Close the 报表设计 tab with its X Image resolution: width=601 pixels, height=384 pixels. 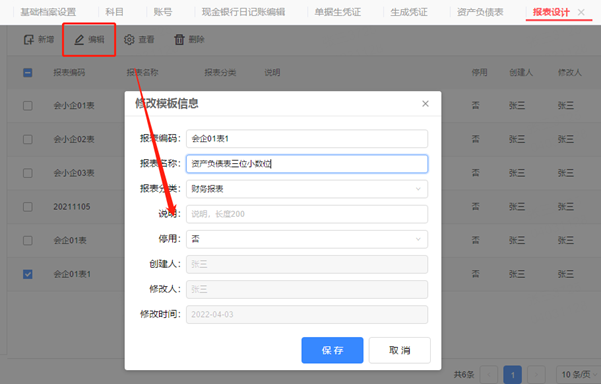point(581,12)
